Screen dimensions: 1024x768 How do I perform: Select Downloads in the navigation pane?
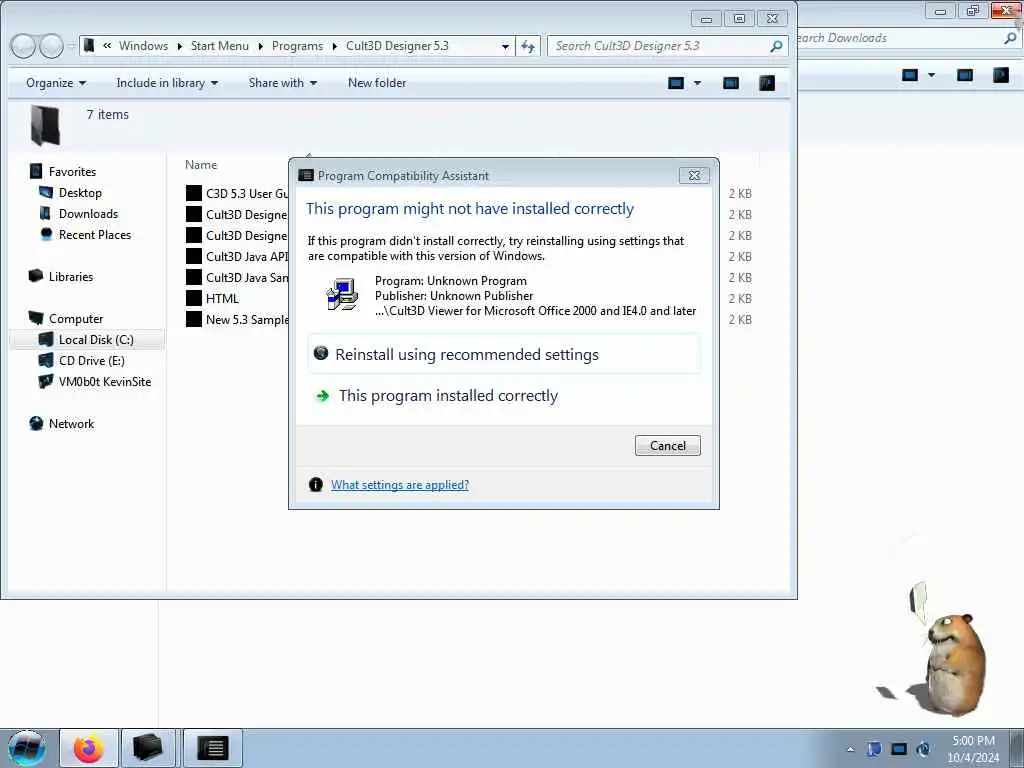(x=88, y=214)
